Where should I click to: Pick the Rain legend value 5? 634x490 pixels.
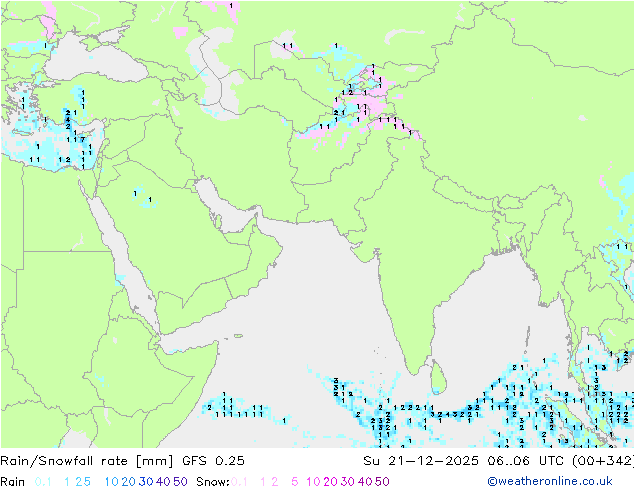(x=87, y=482)
